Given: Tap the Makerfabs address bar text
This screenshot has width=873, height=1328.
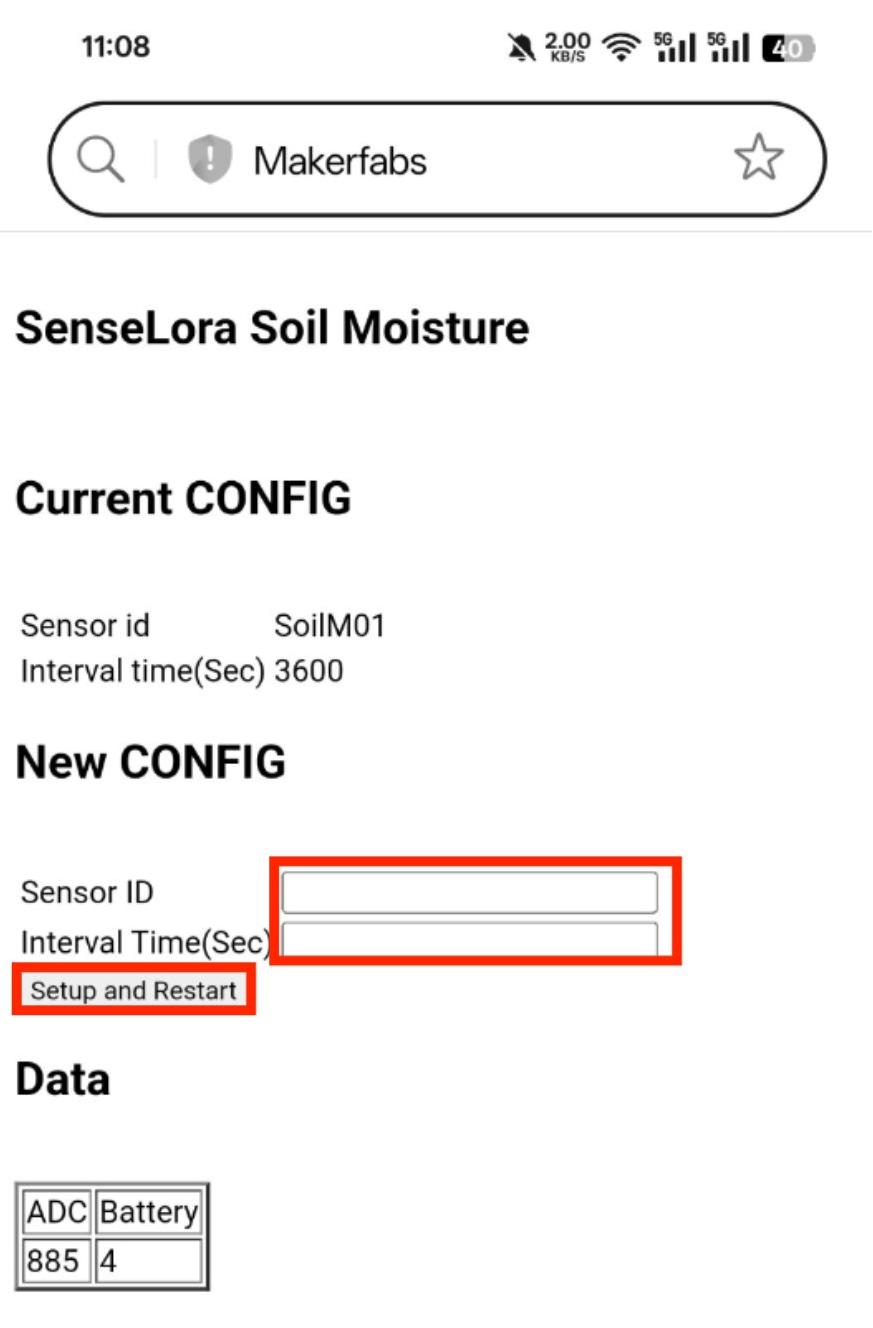Looking at the screenshot, I should point(340,160).
